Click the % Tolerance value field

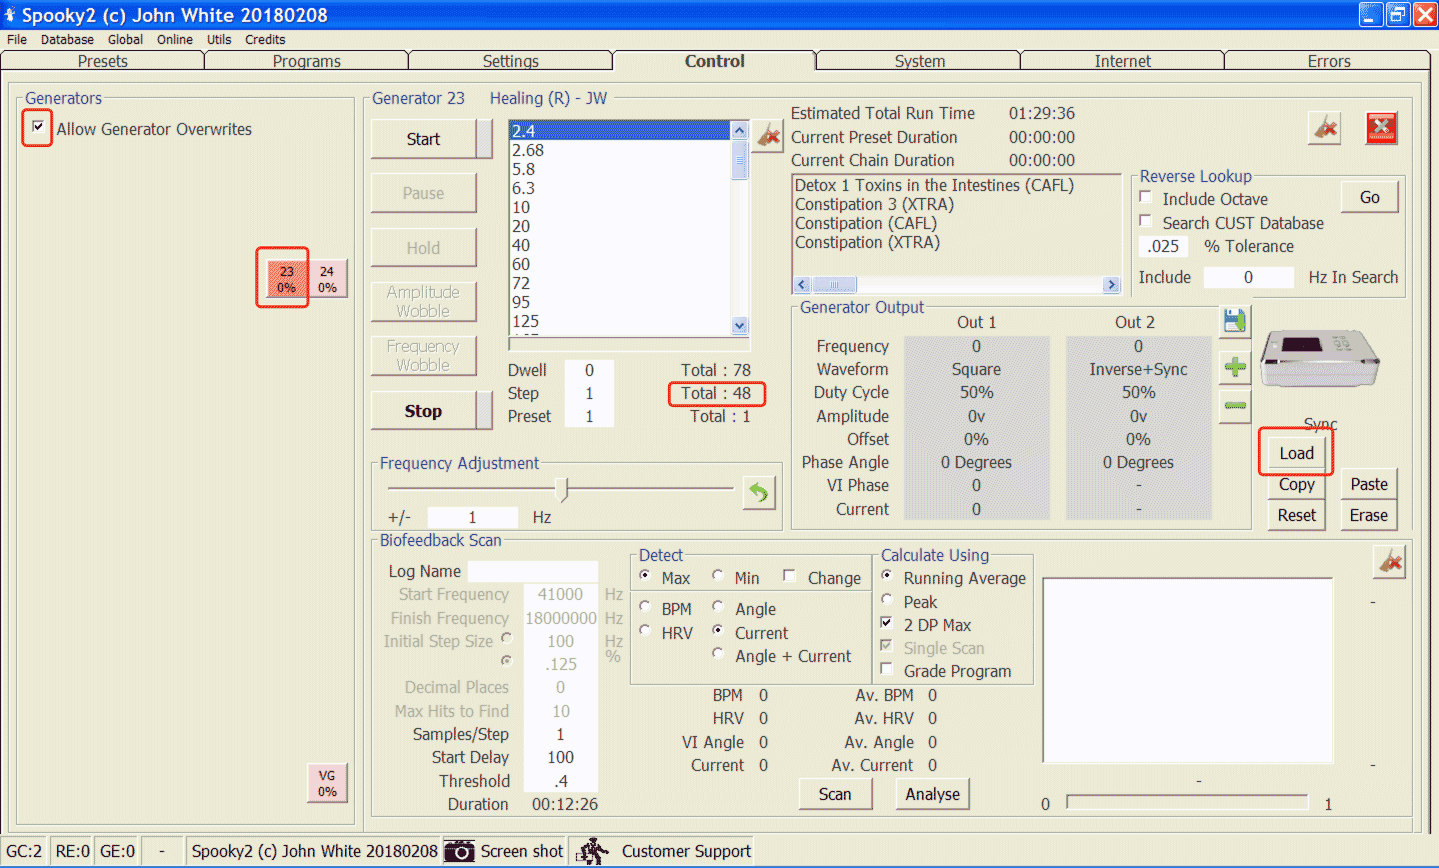tap(1163, 246)
